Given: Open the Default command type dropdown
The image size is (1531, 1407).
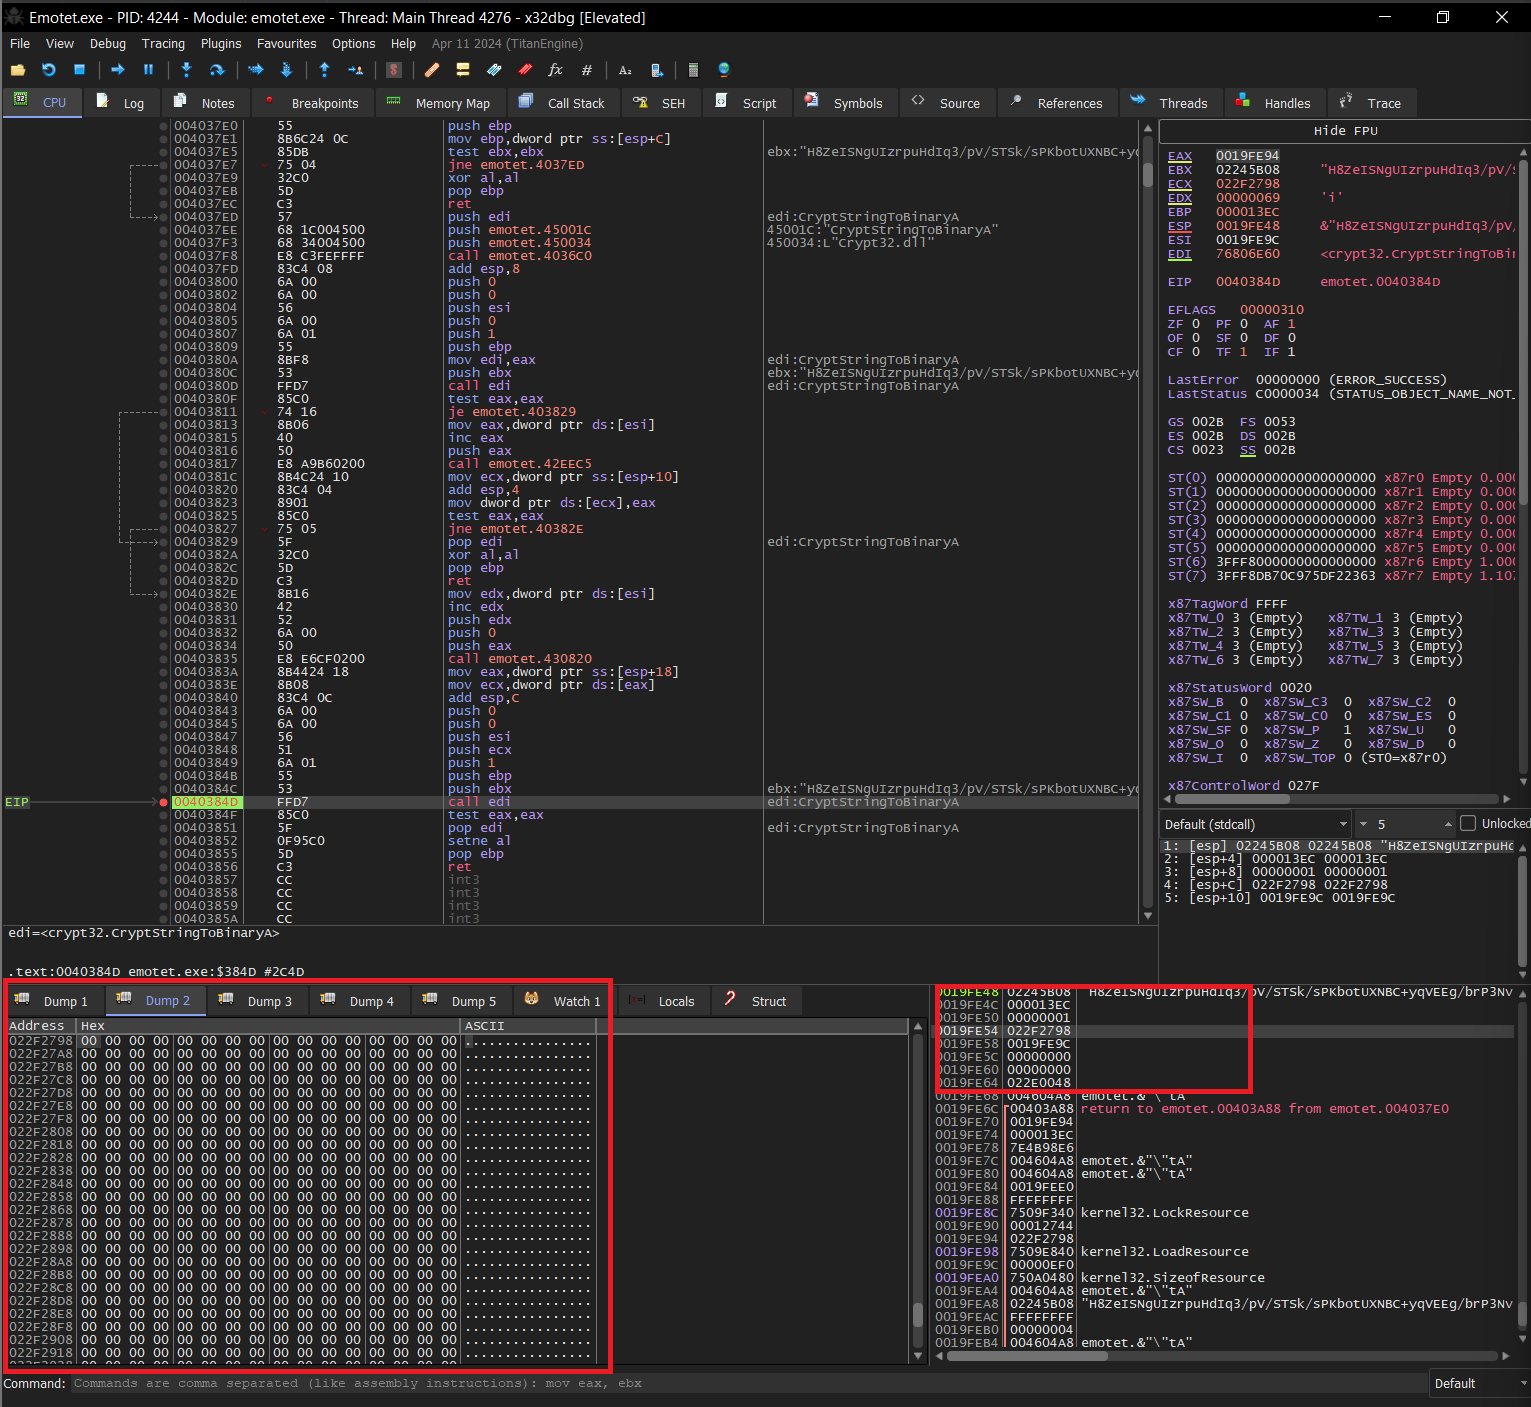Looking at the screenshot, I should [1480, 1384].
